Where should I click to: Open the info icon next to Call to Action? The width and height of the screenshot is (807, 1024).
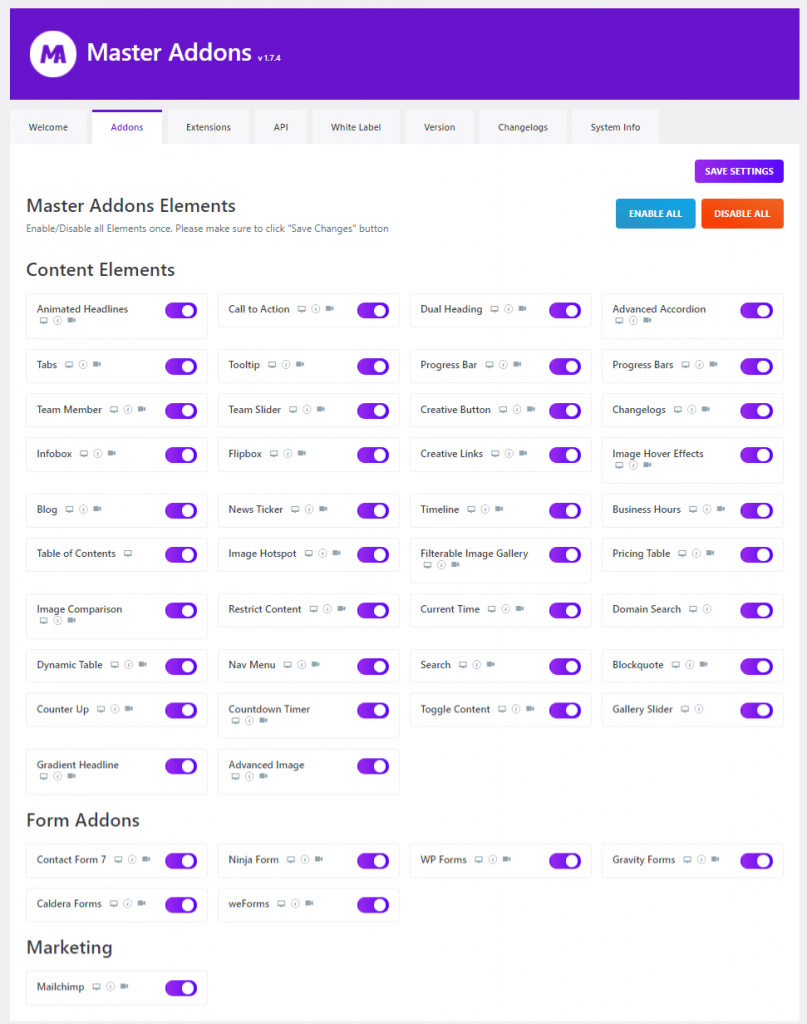tap(318, 310)
